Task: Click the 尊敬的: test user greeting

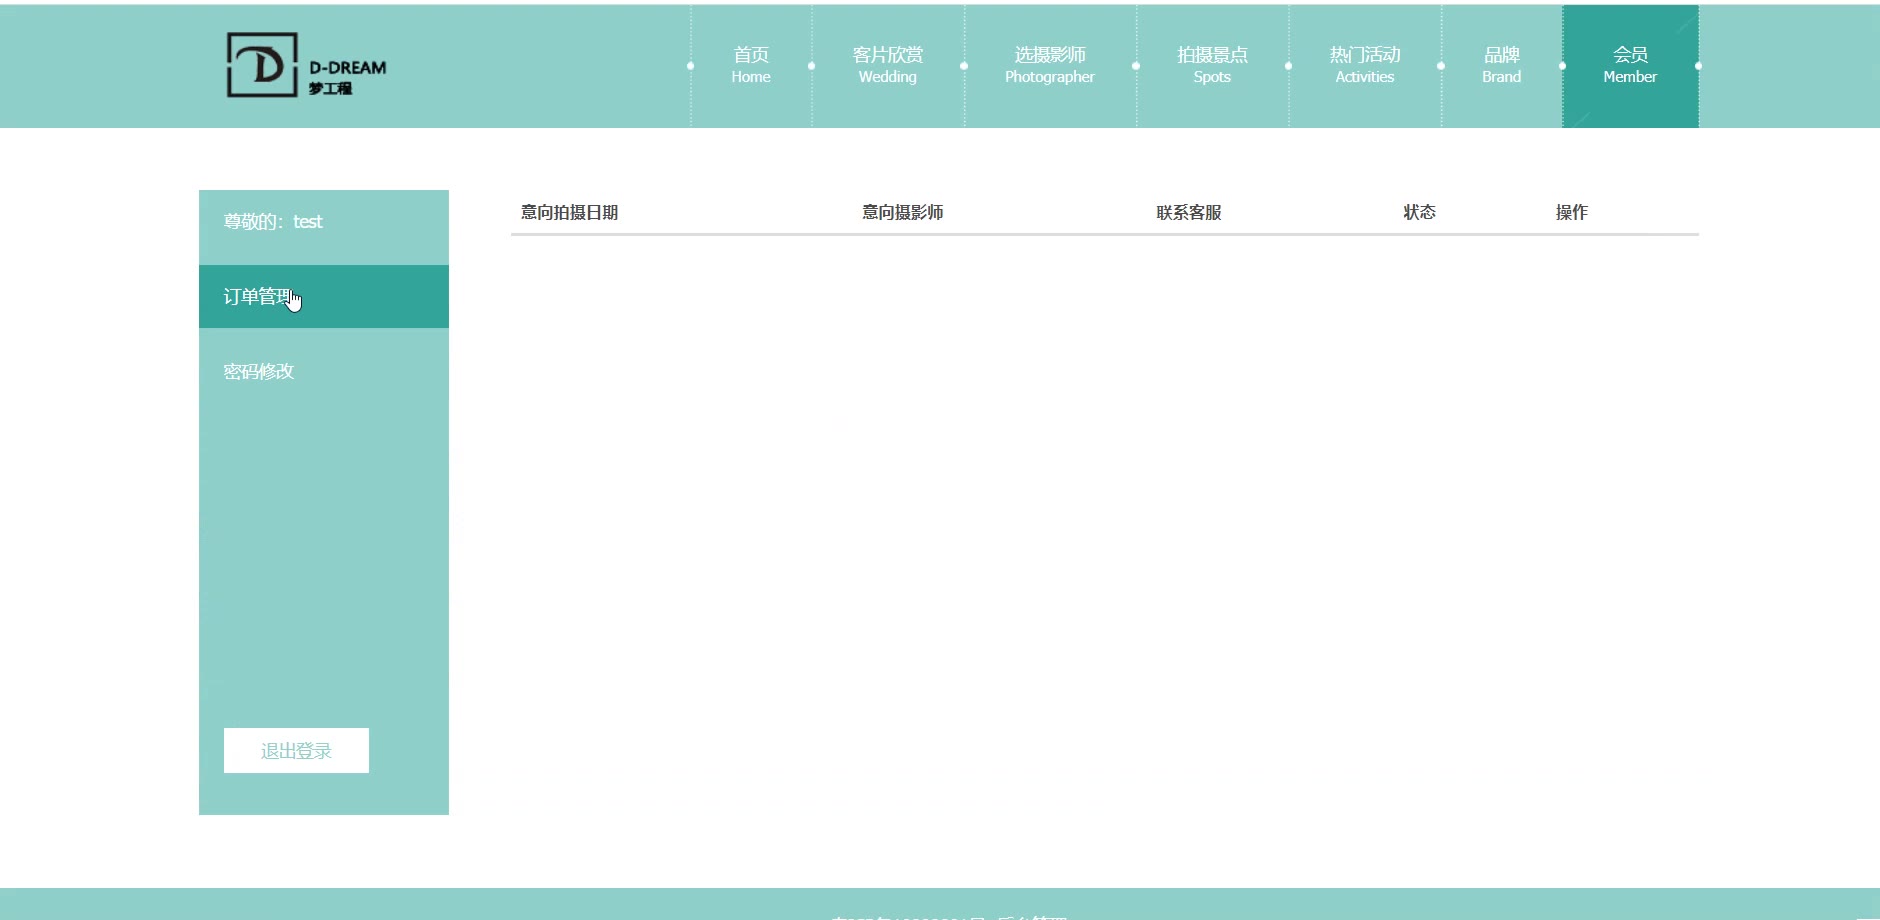Action: [273, 222]
